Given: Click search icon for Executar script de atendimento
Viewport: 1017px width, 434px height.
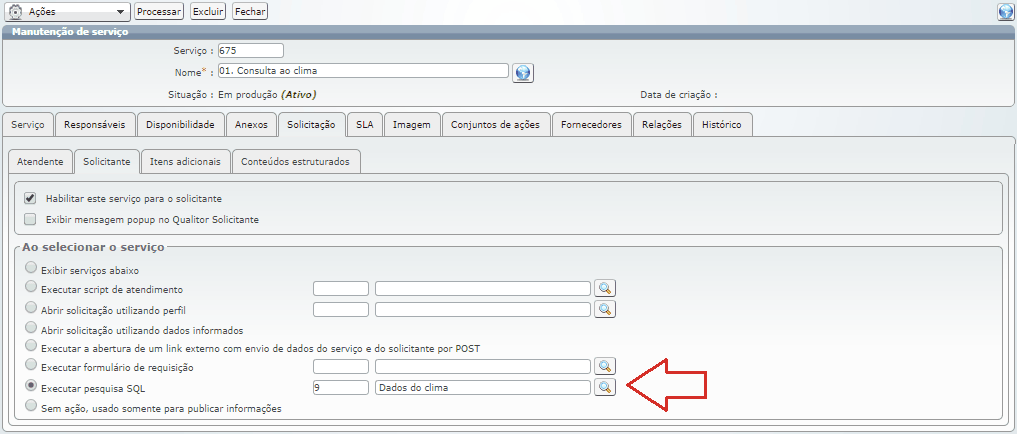Looking at the screenshot, I should click(604, 288).
